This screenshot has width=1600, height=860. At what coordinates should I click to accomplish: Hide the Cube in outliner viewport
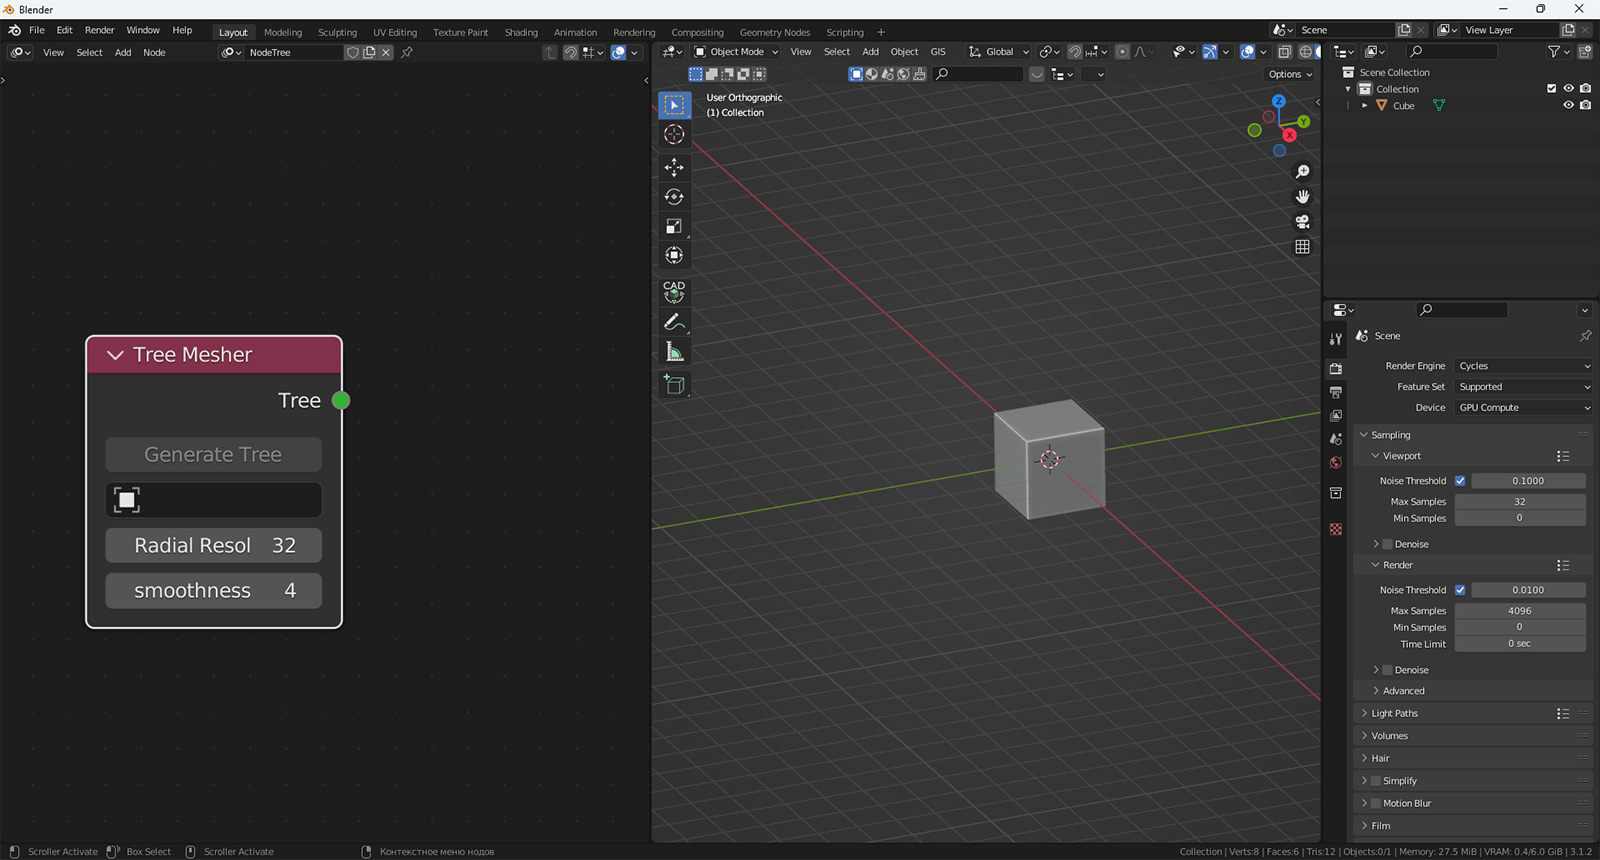point(1568,105)
